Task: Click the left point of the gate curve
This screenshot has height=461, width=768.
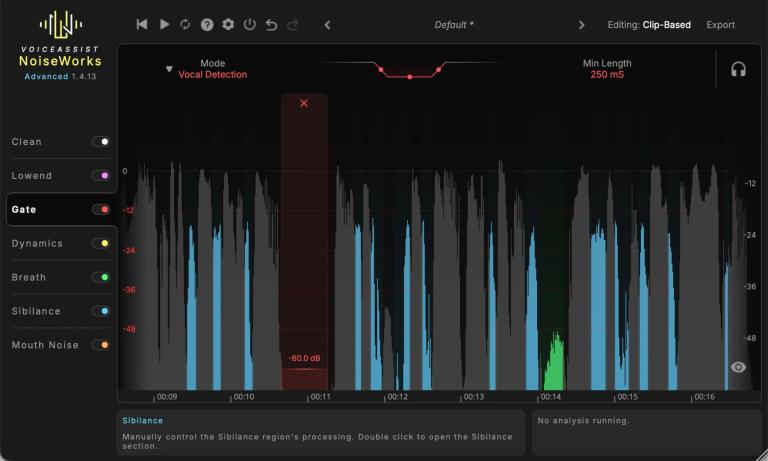Action: pos(381,70)
